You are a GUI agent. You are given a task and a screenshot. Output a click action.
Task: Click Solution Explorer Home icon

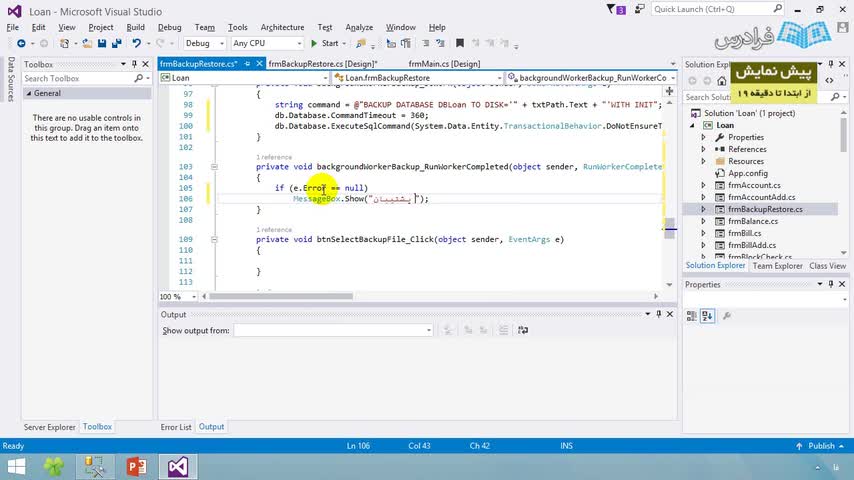click(x=722, y=81)
